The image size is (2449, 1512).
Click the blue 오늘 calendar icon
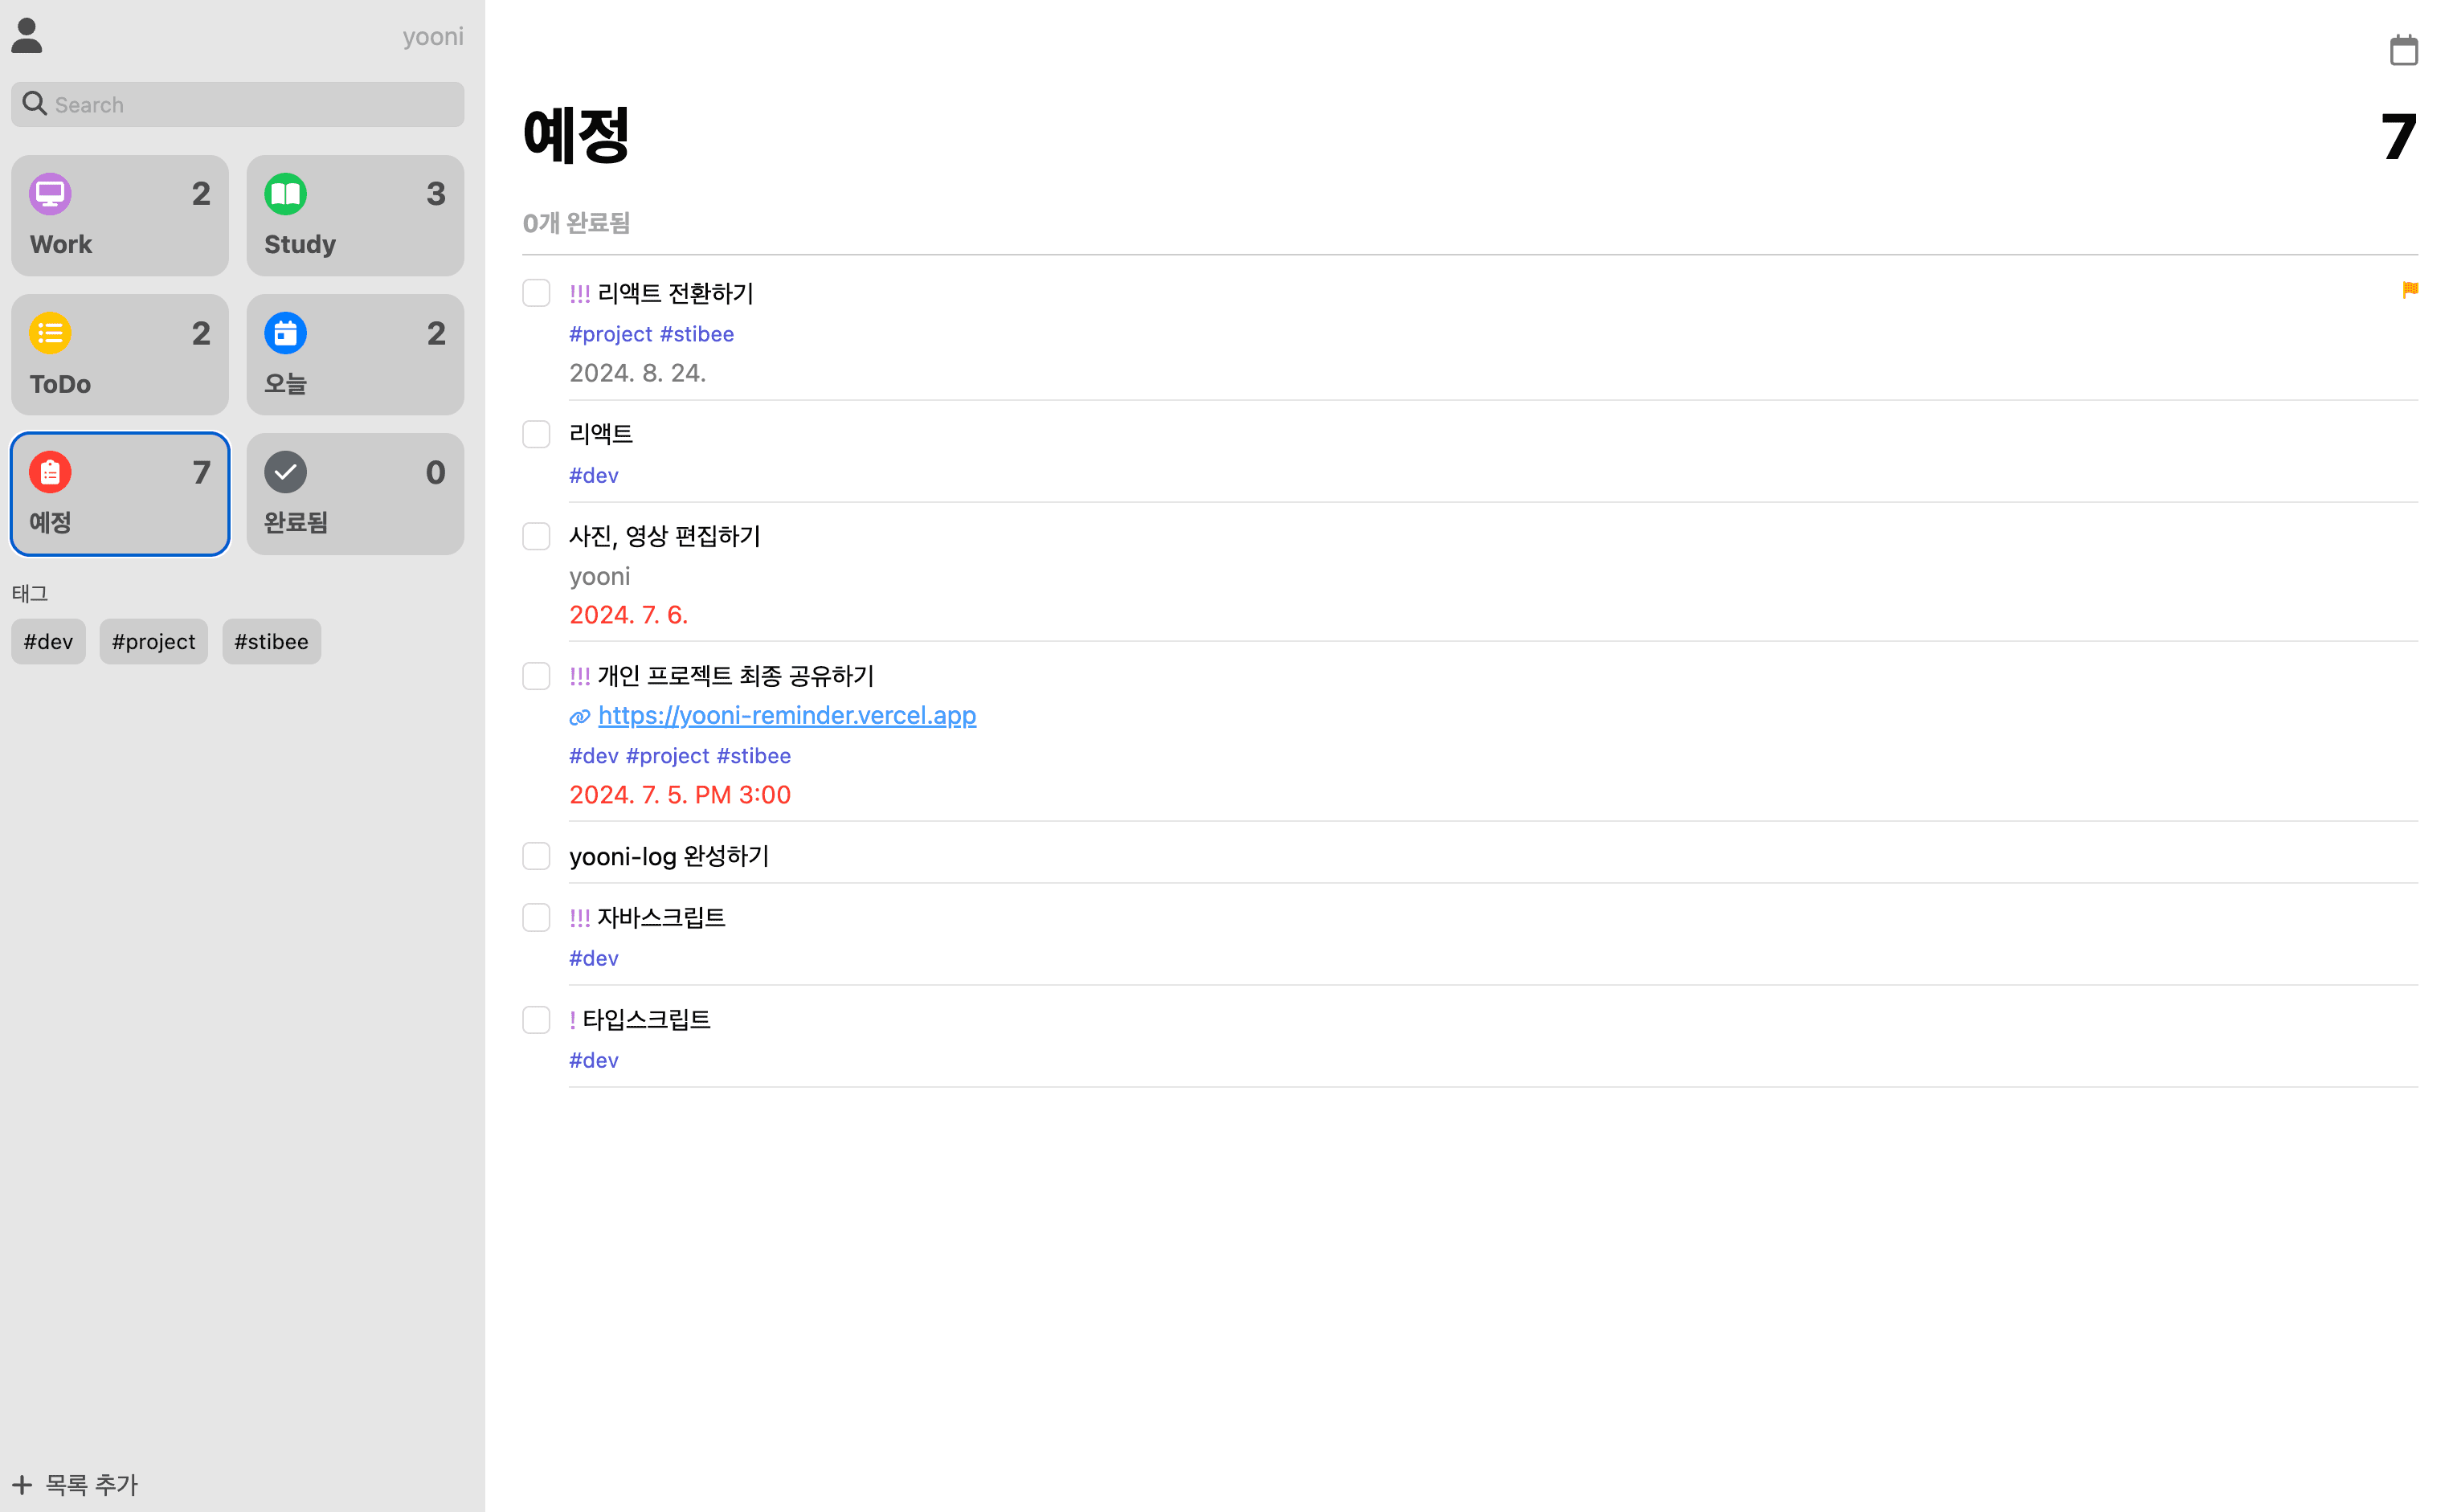[285, 333]
